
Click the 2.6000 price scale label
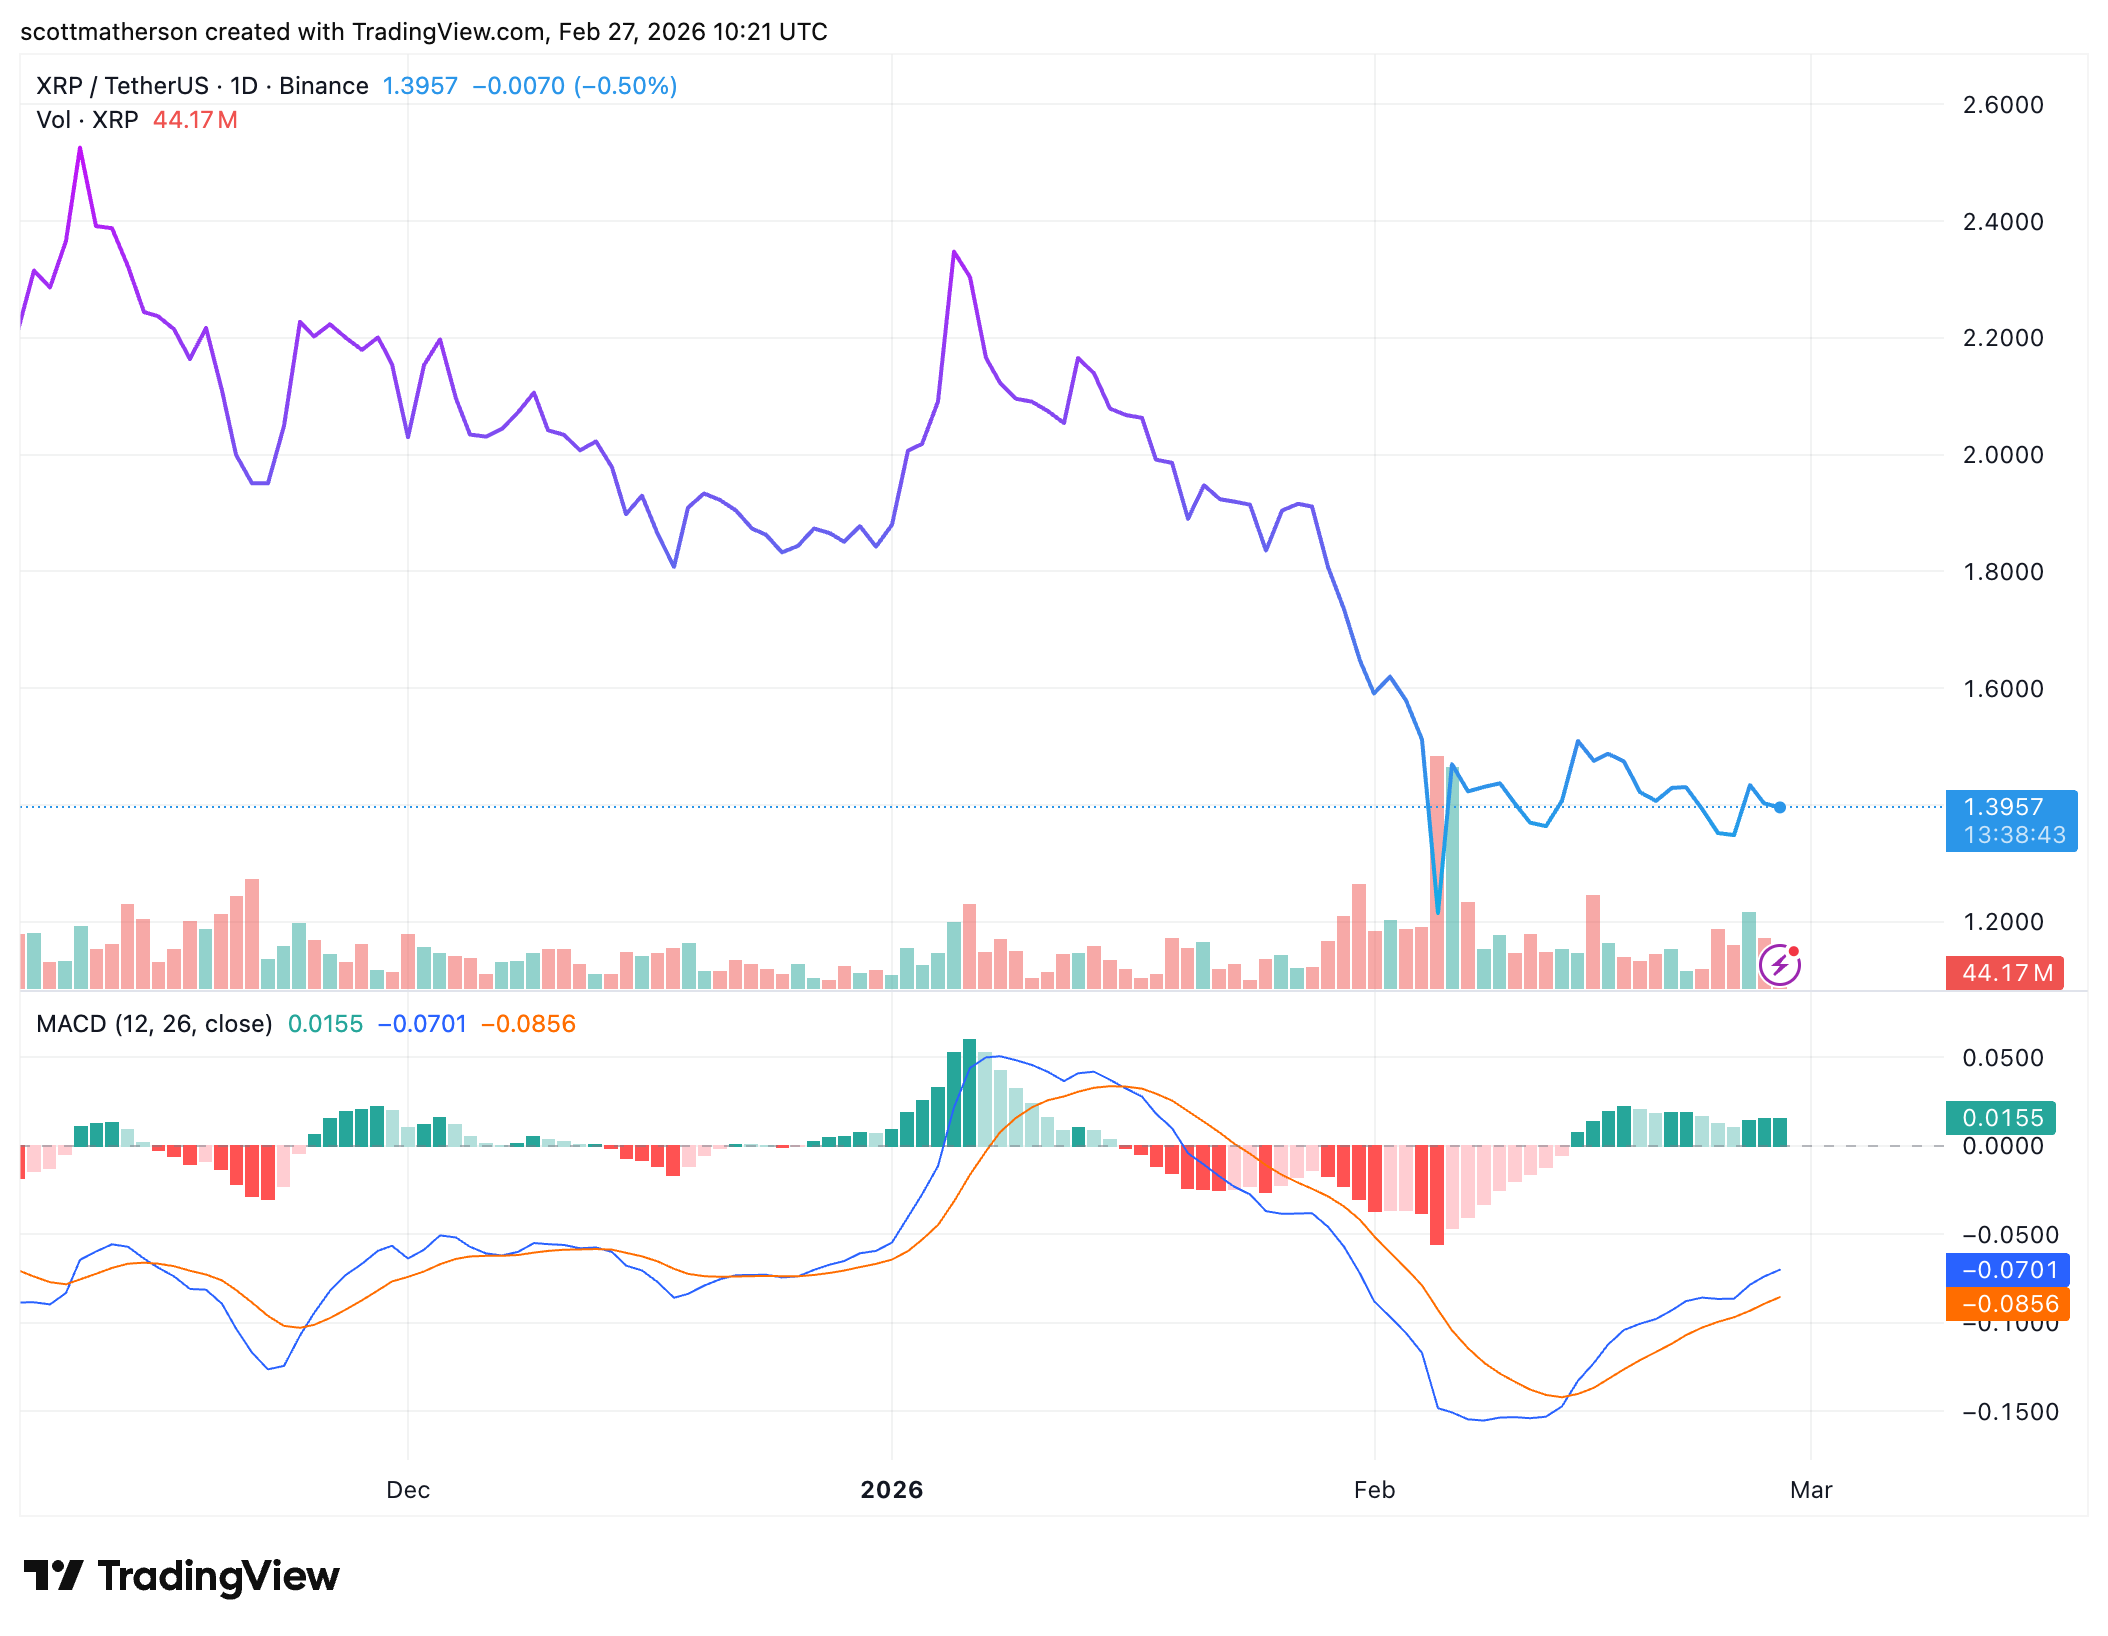(2003, 106)
